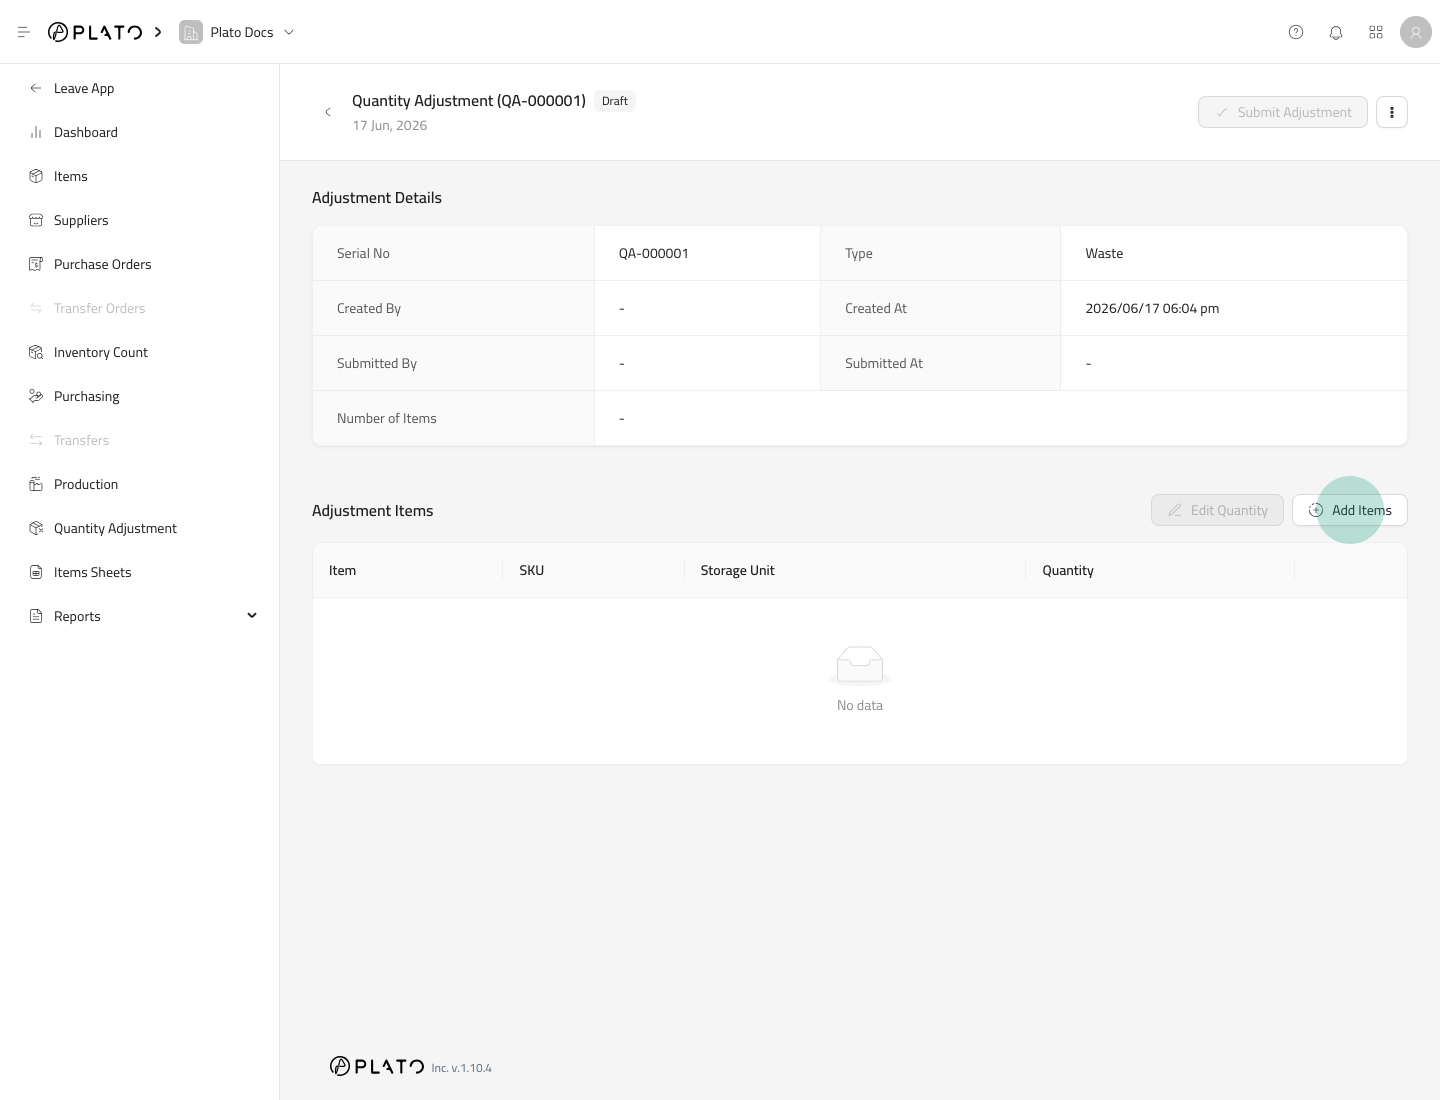Open the three-dot more options menu

point(1392,112)
